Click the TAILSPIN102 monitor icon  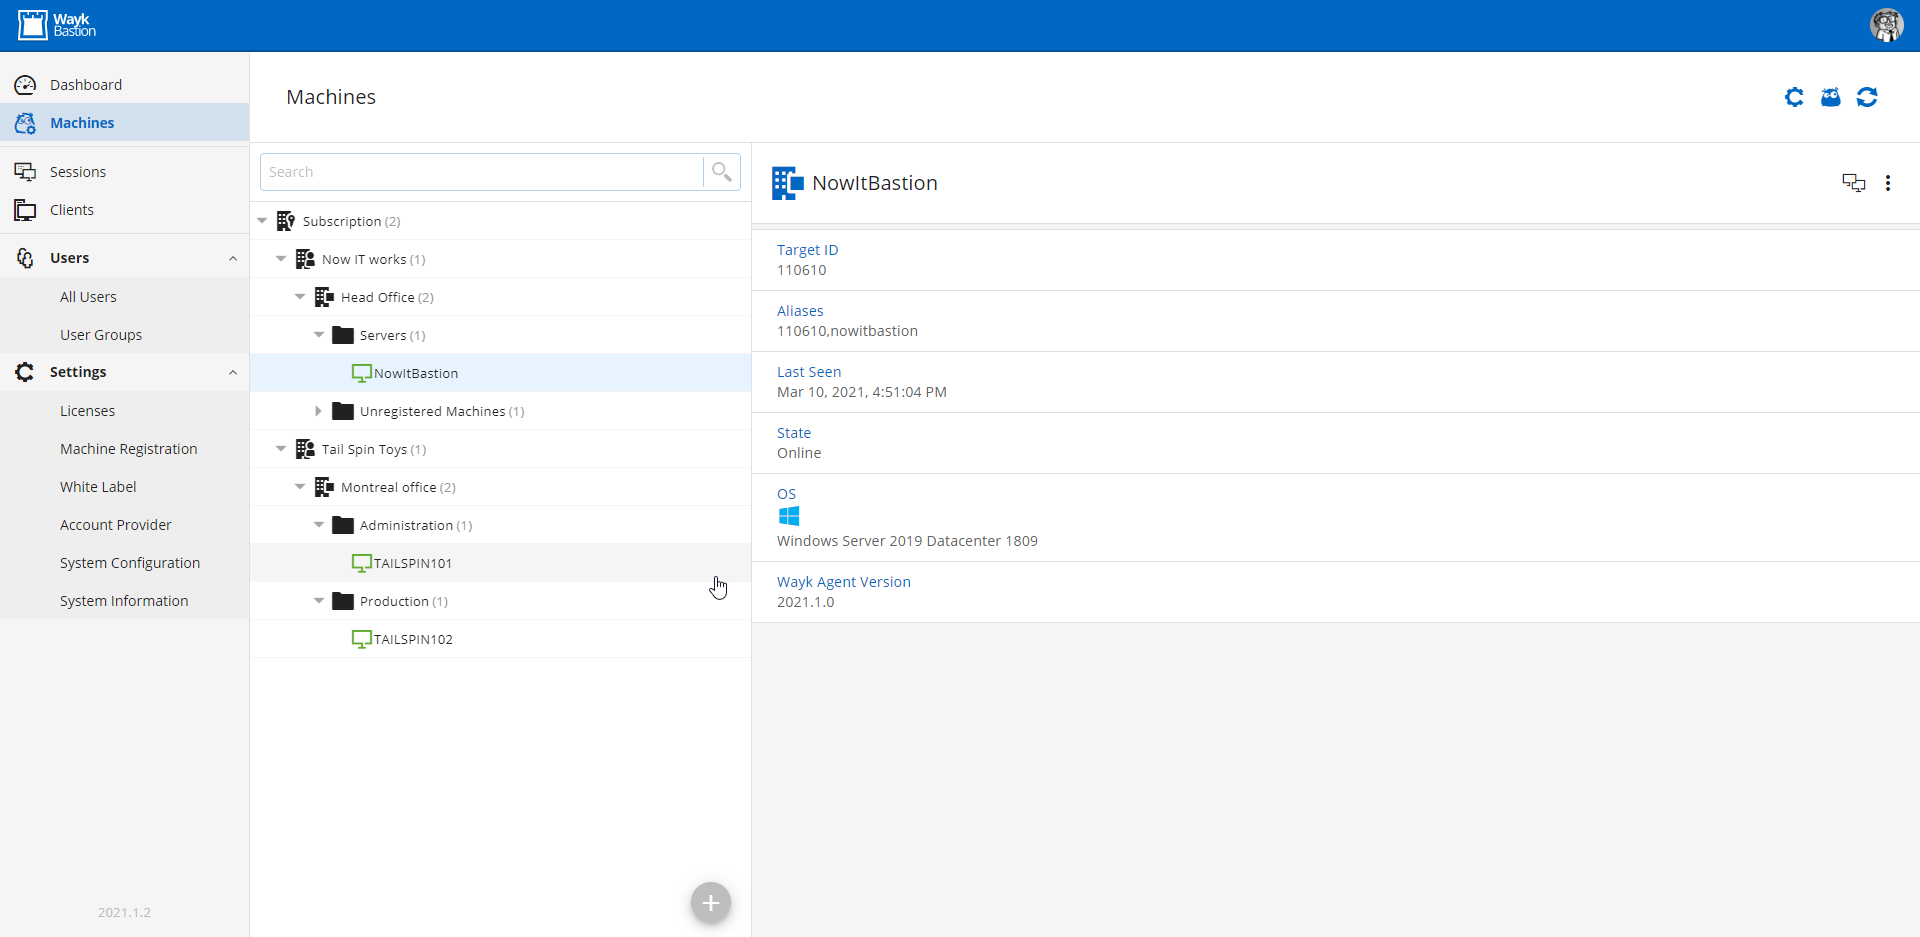[x=361, y=639]
